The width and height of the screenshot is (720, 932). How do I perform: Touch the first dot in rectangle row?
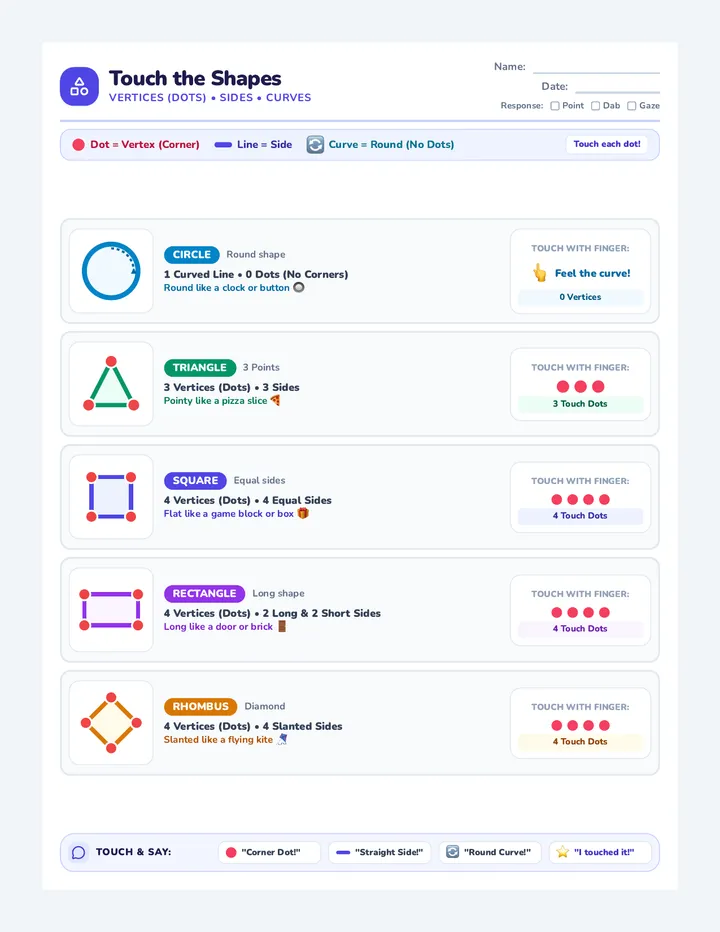pos(556,612)
